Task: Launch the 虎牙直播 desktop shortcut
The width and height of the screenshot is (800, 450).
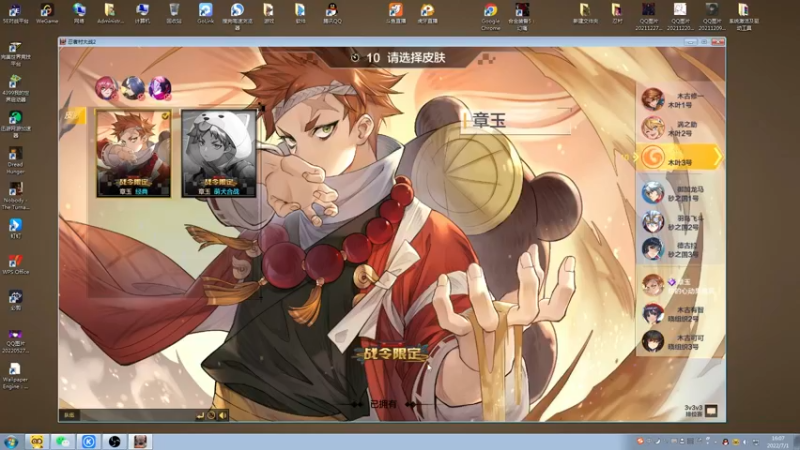Action: tap(427, 13)
